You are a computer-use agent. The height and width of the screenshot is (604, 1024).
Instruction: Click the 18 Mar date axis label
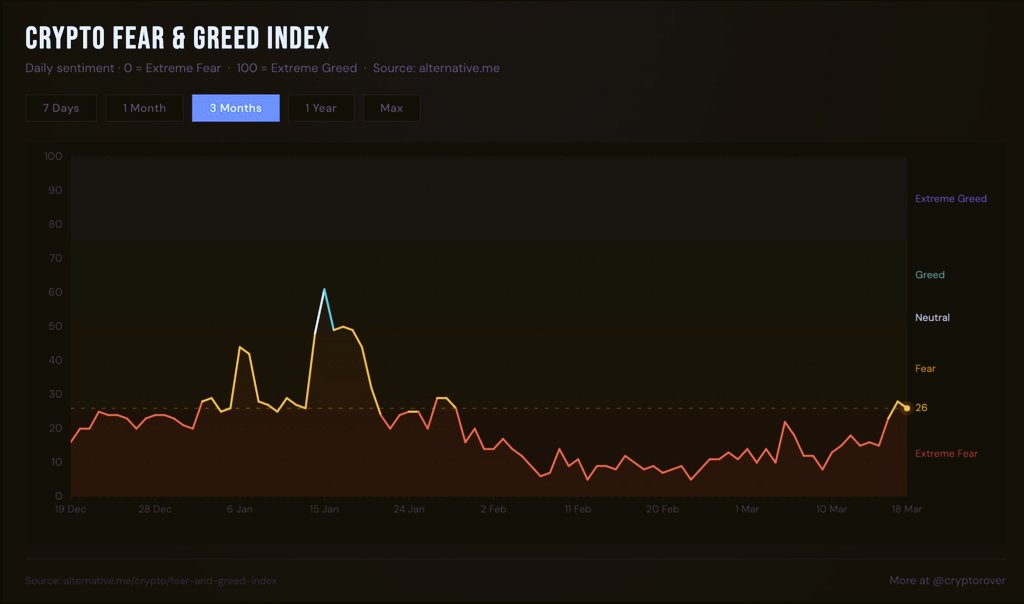[x=906, y=509]
